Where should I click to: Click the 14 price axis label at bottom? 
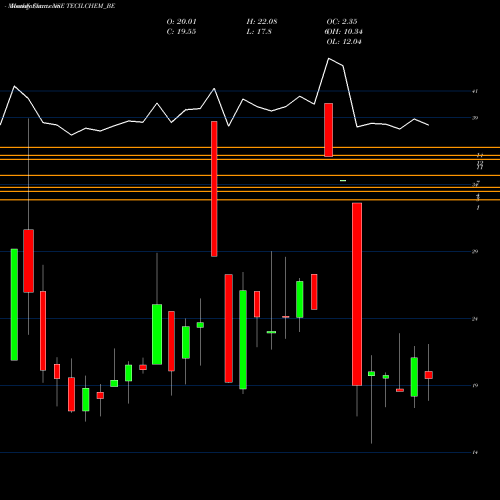pos(475,452)
